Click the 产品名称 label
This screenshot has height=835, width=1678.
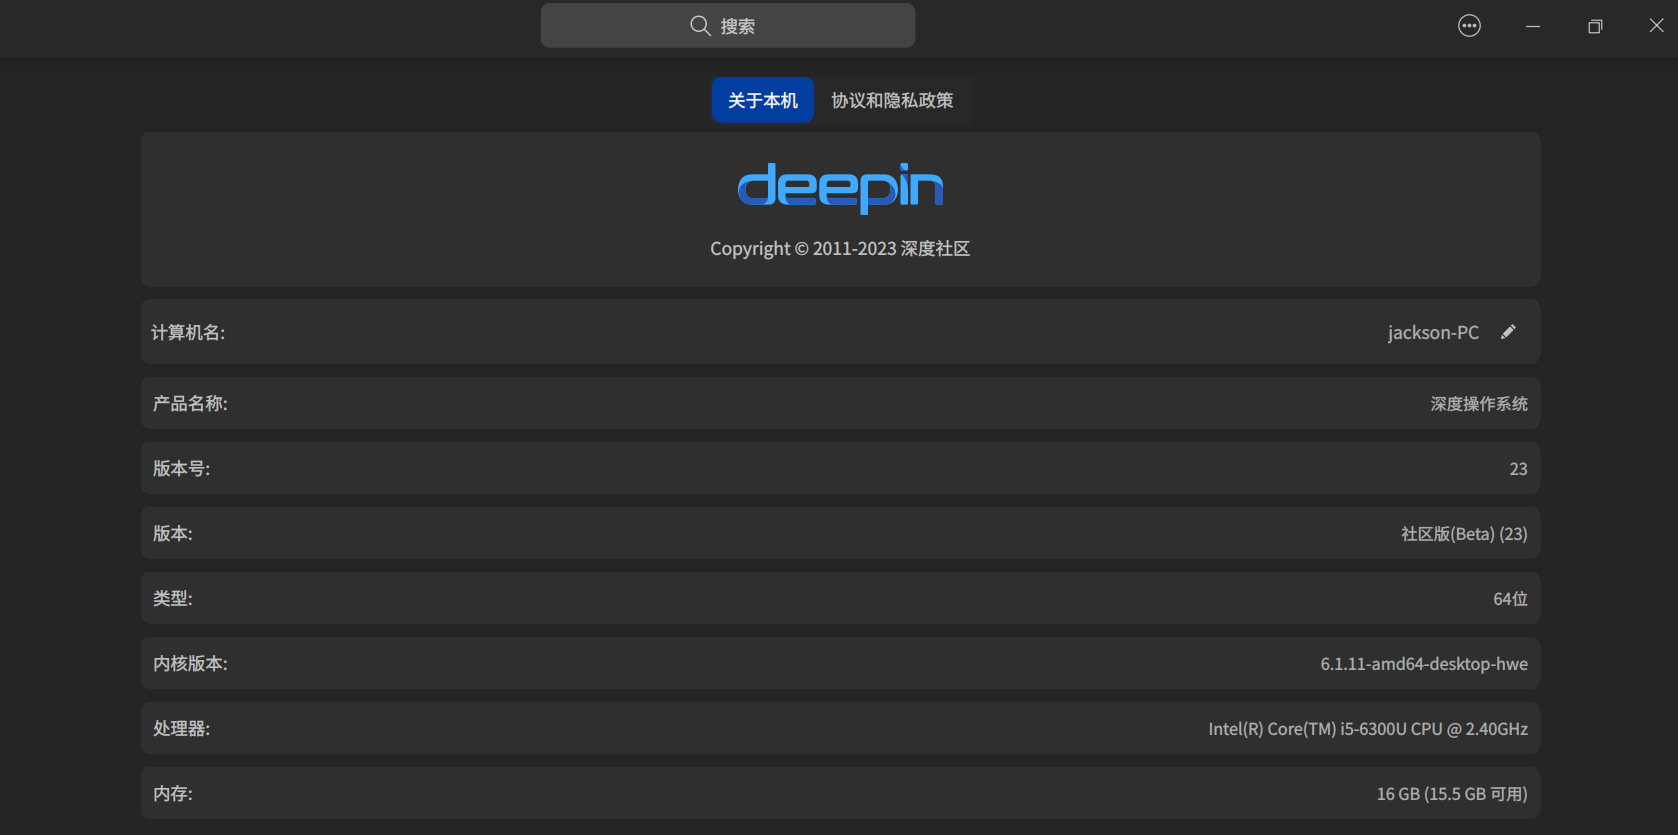pos(190,404)
